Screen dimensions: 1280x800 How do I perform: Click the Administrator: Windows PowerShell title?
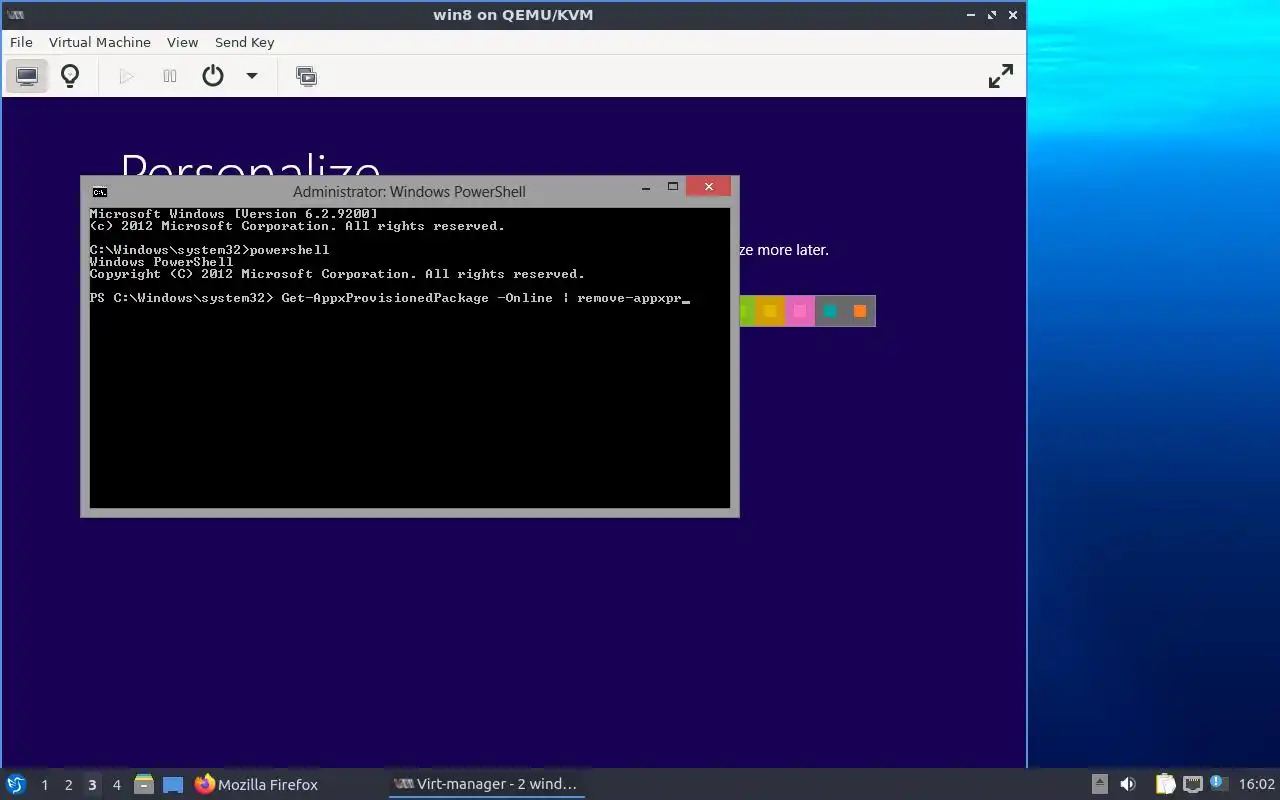pyautogui.click(x=409, y=192)
